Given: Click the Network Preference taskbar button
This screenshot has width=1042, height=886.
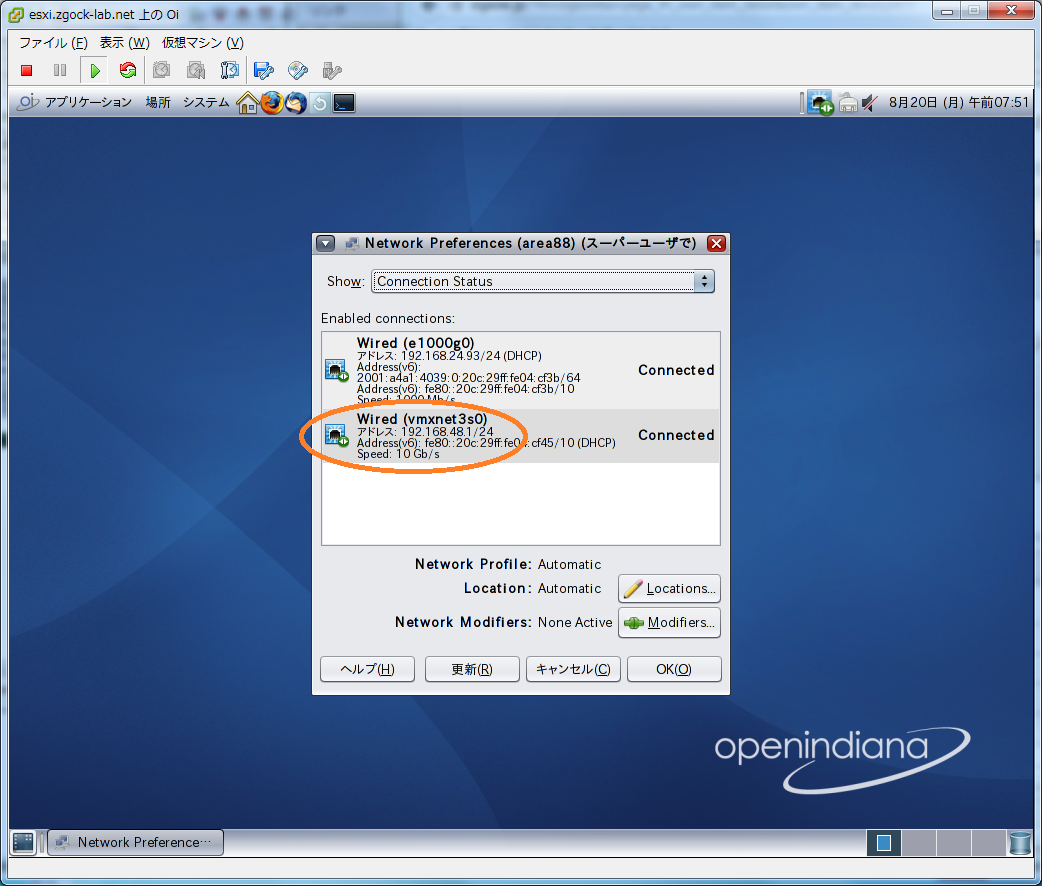Looking at the screenshot, I should (x=136, y=842).
